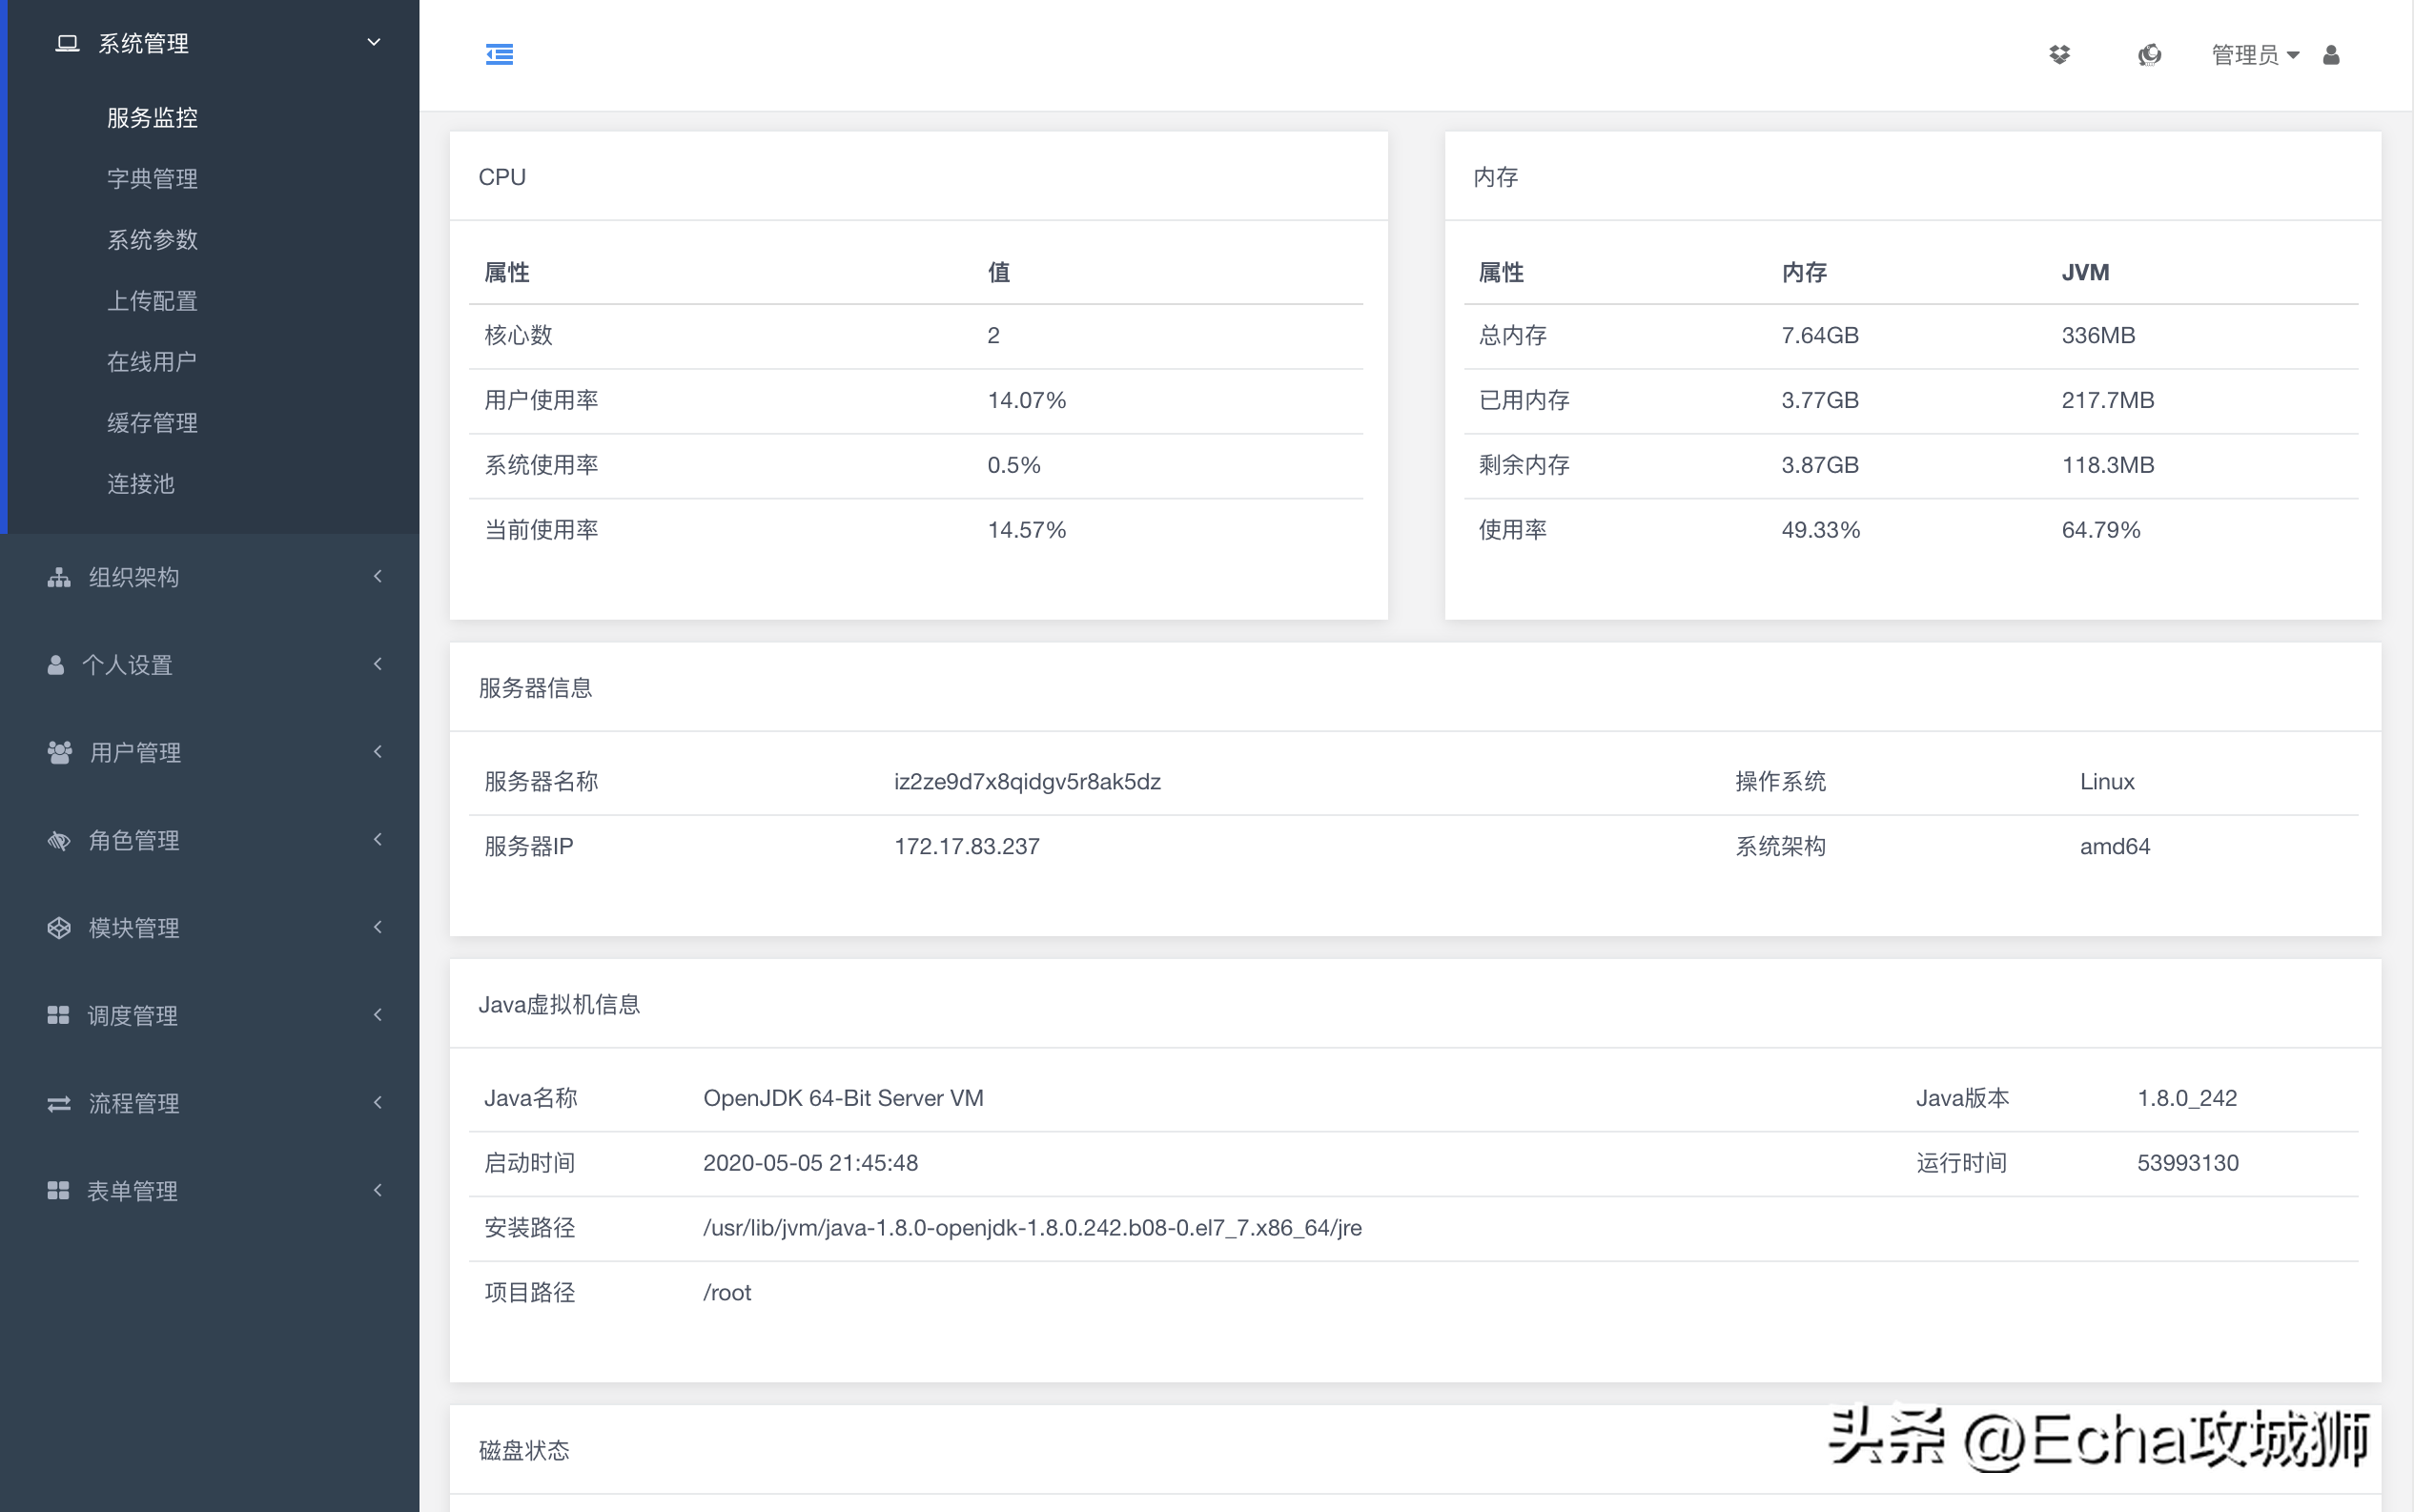This screenshot has height=1512, width=2414.
Task: Click the JVM install path value
Action: [x=1032, y=1227]
